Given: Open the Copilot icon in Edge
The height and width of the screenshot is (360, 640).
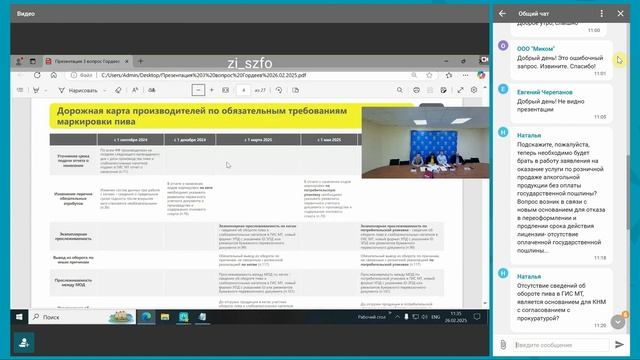Looking at the screenshot, I should tap(481, 75).
